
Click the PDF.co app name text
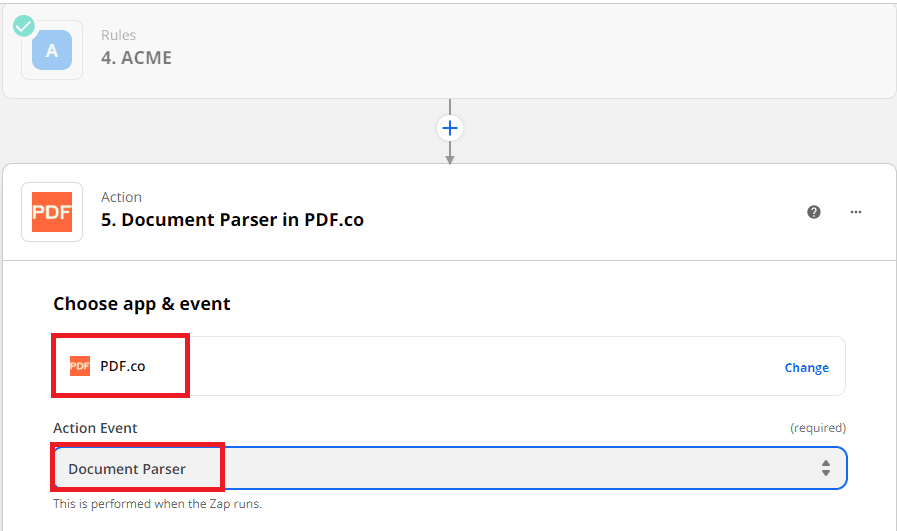[123, 366]
